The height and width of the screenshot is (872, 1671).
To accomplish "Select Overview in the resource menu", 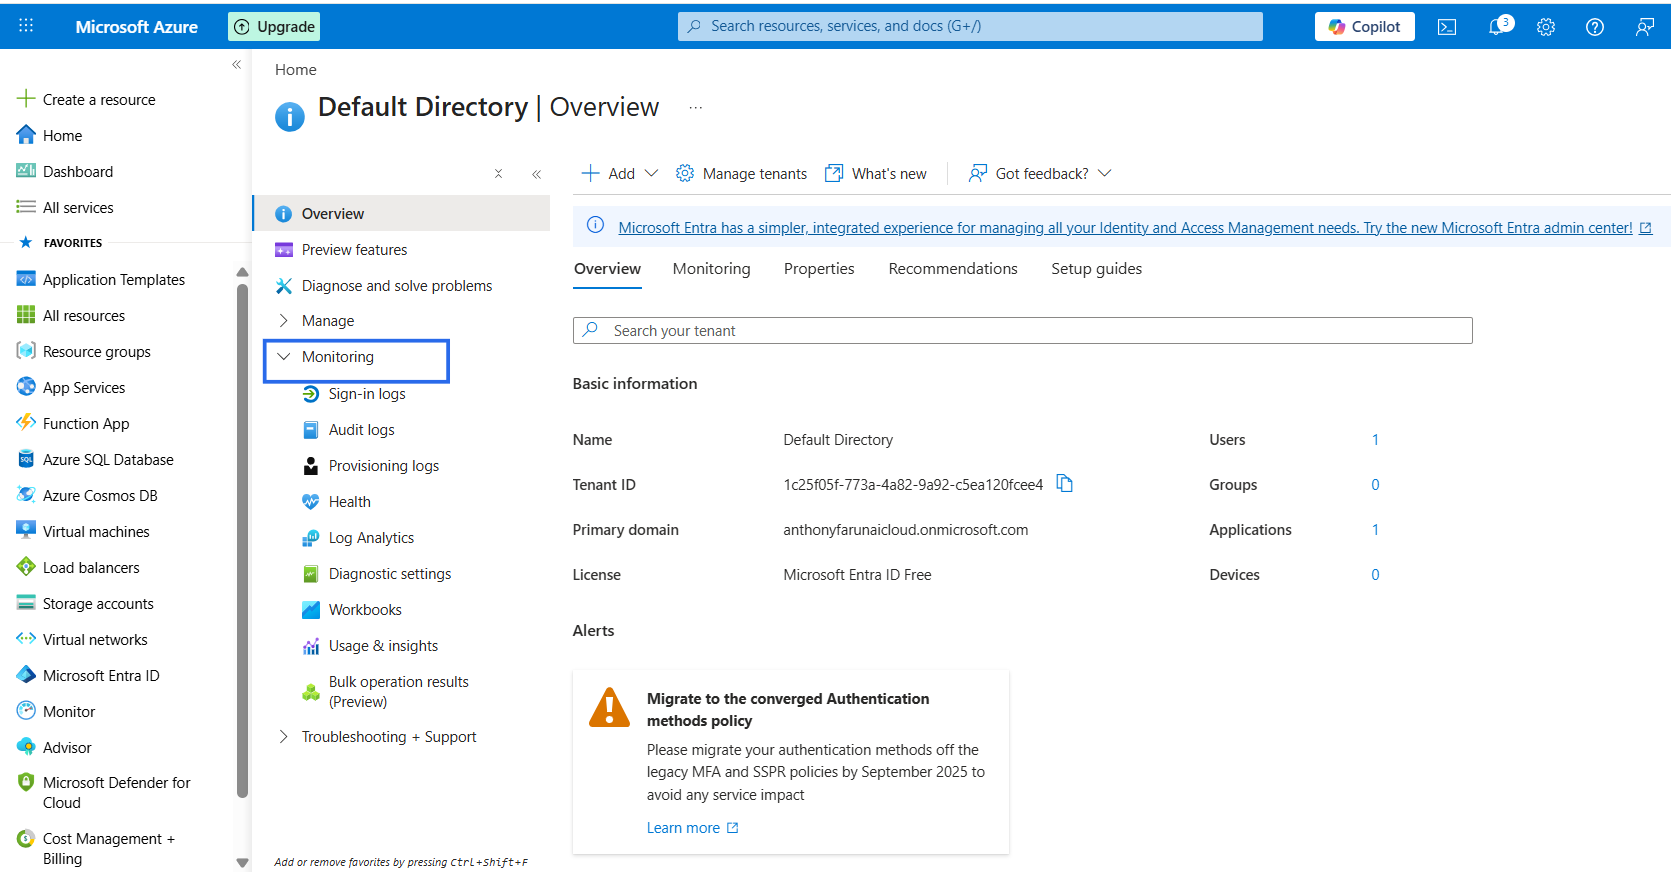I will pos(401,214).
